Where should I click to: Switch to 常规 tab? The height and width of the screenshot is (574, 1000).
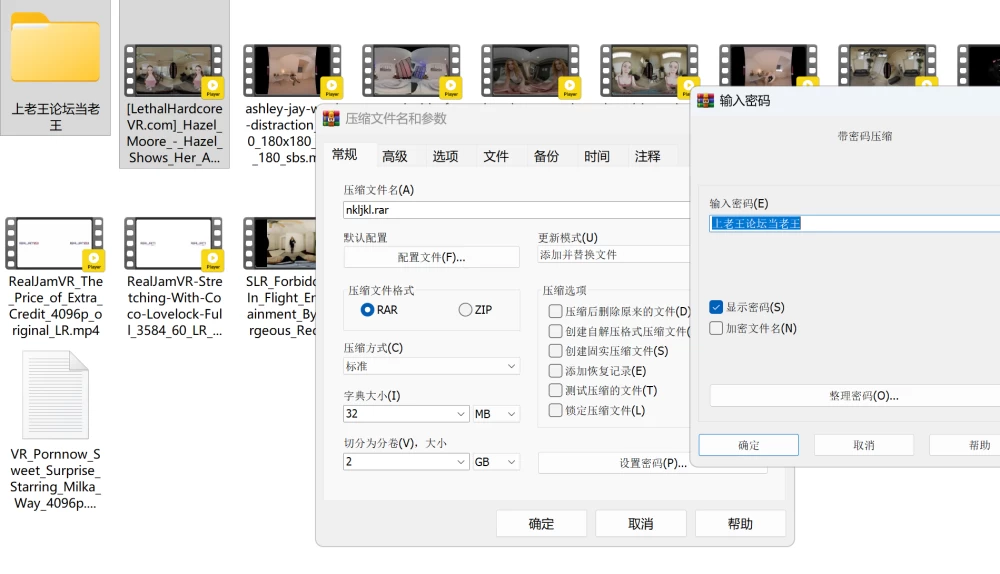click(x=344, y=155)
